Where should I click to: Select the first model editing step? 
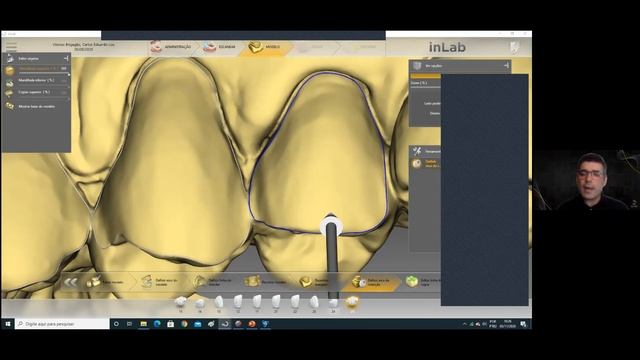coord(104,282)
